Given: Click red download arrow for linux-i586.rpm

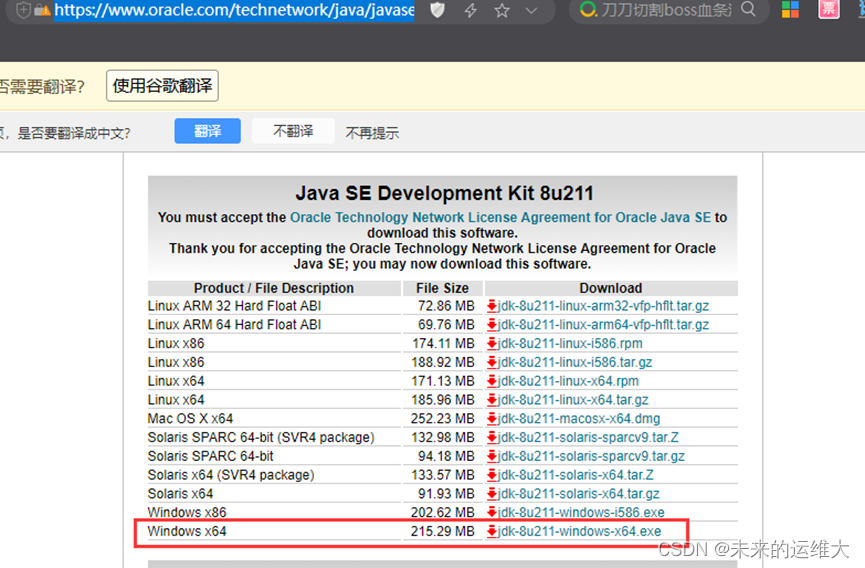Looking at the screenshot, I should pyautogui.click(x=492, y=344).
